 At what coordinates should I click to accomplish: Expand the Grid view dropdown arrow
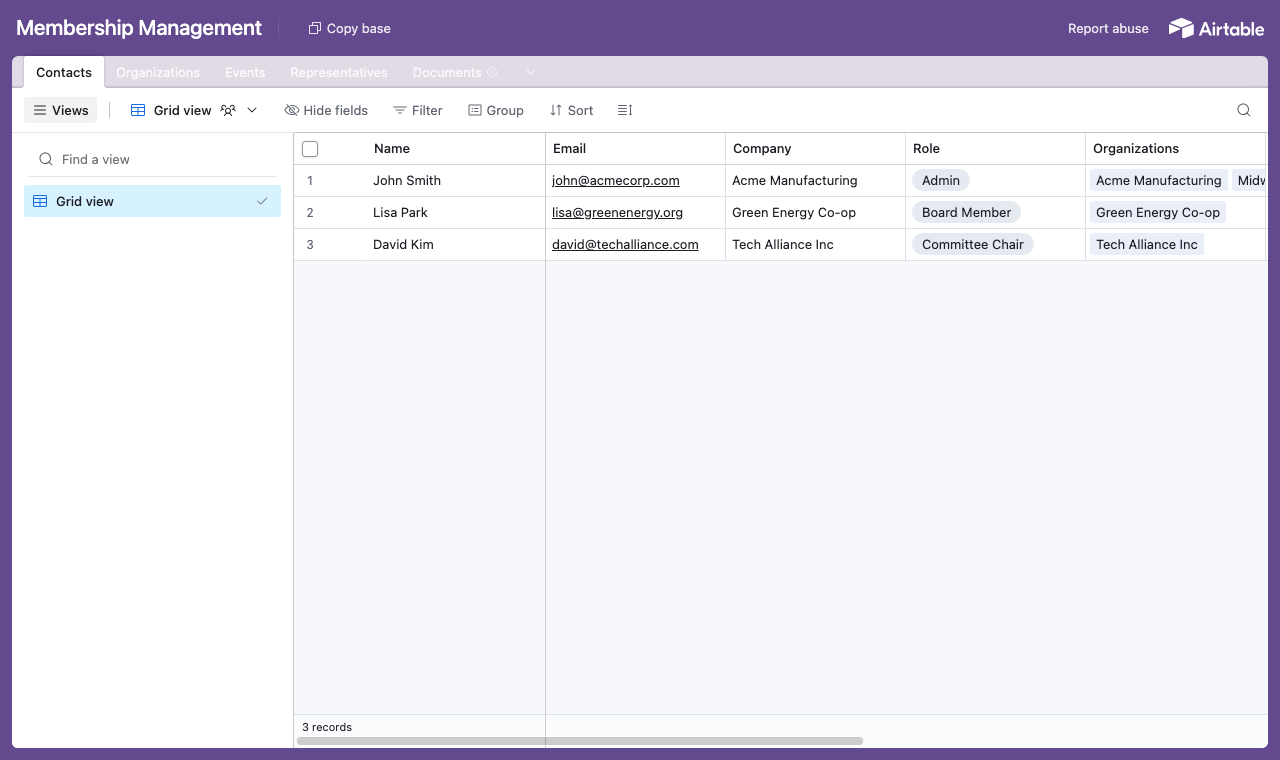click(x=252, y=110)
